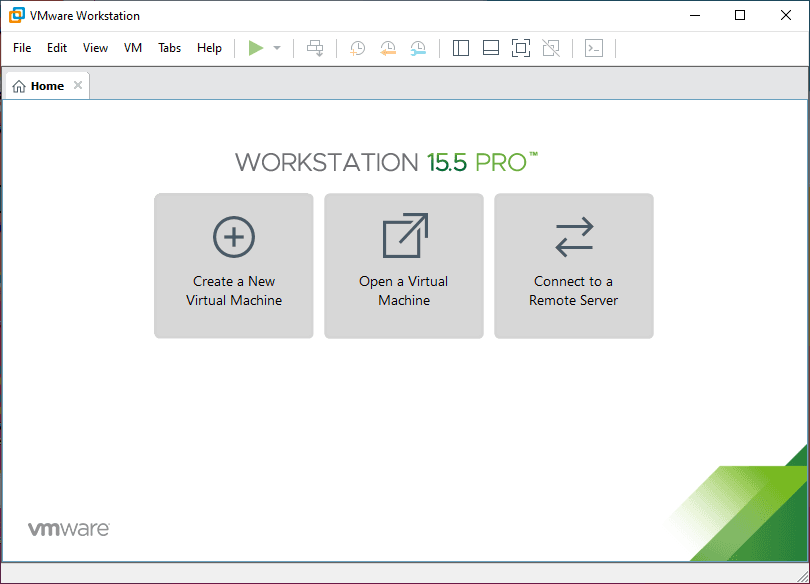
Task: Open the VM menu
Action: pyautogui.click(x=133, y=48)
